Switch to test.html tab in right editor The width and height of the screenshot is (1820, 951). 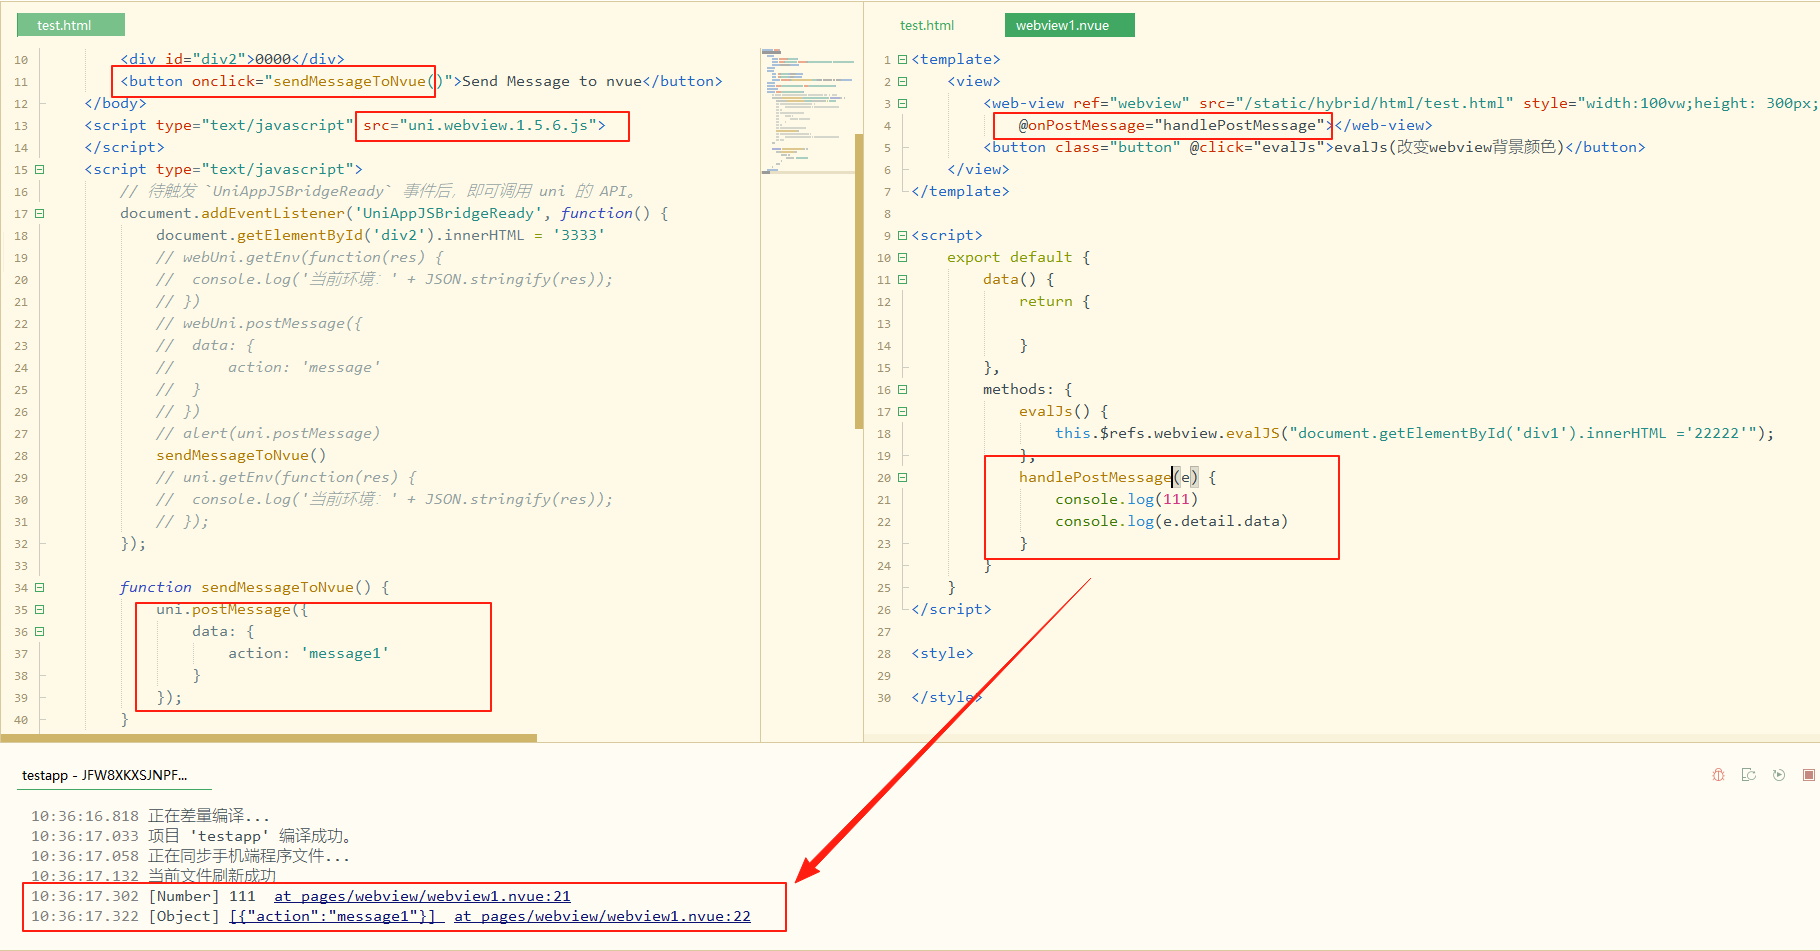[927, 25]
